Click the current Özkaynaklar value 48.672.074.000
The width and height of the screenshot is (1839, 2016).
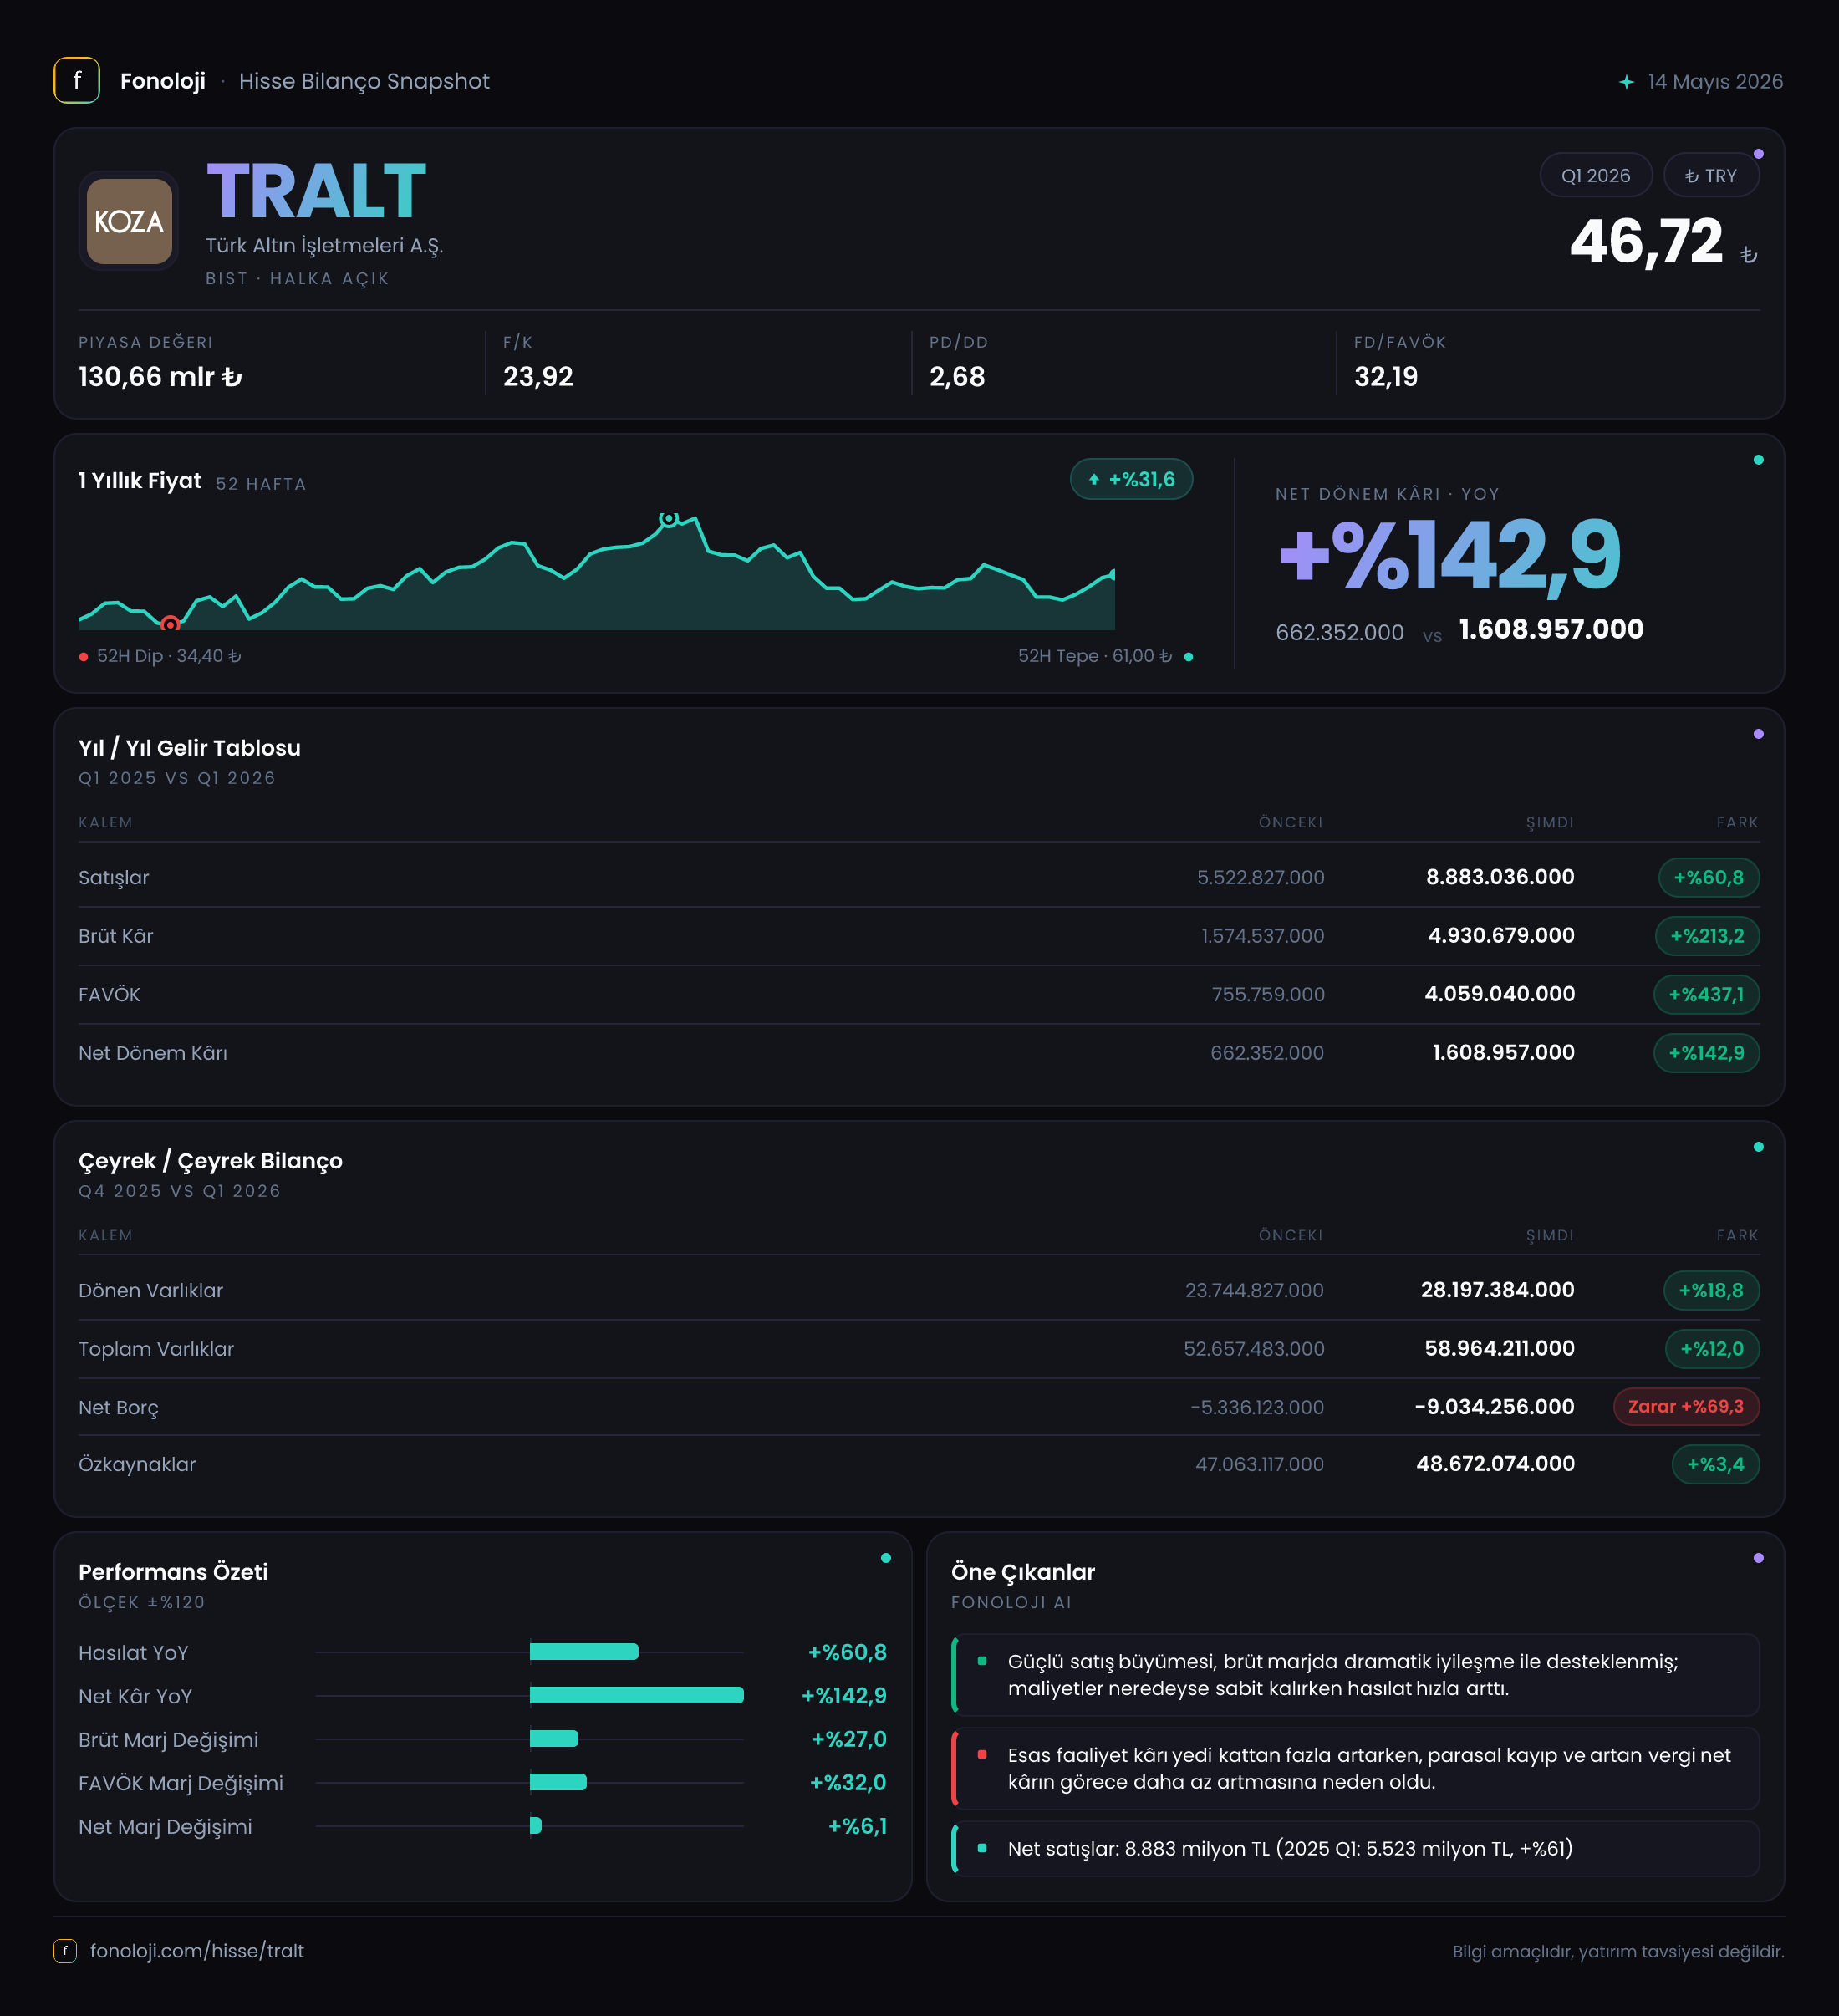pyautogui.click(x=1496, y=1464)
